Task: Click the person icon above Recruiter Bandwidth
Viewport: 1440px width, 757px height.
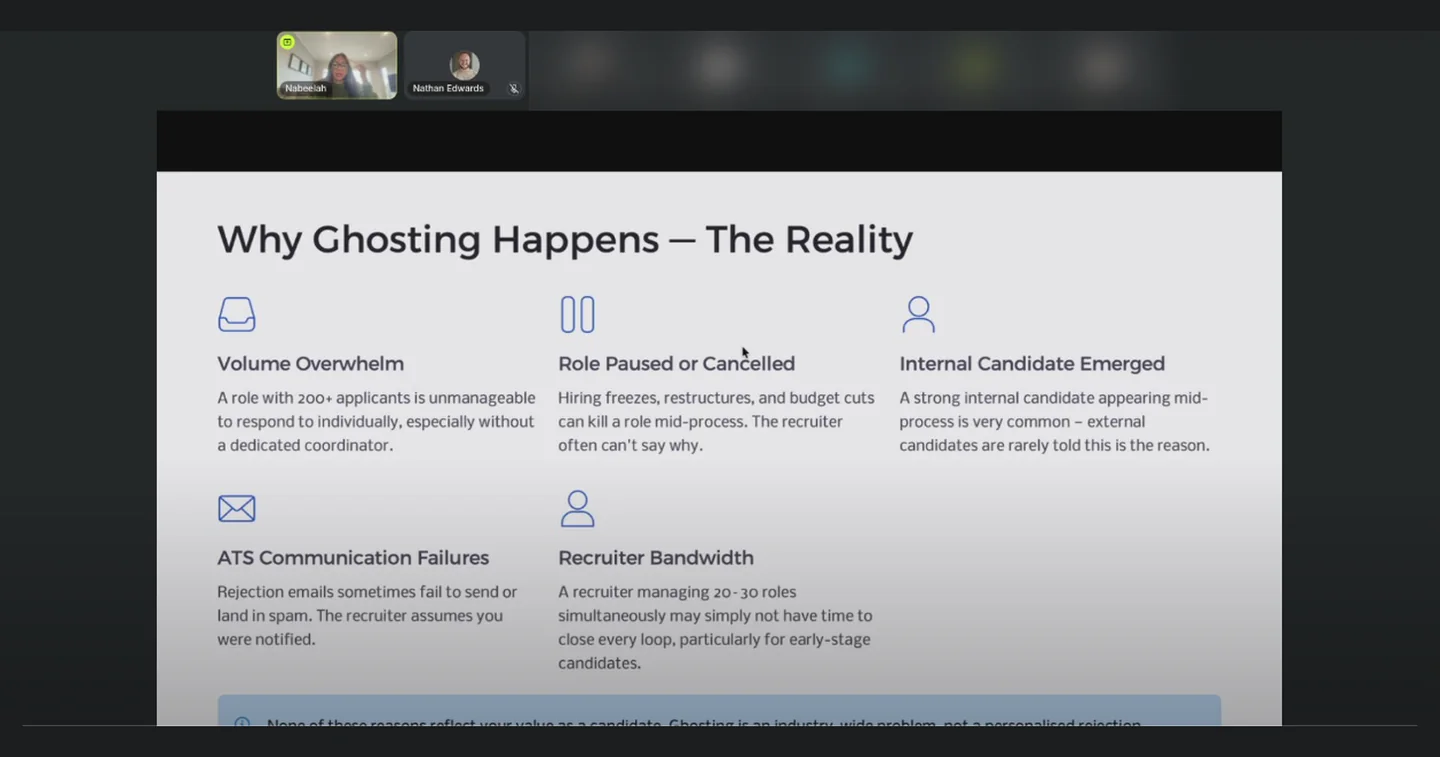Action: coord(577,508)
